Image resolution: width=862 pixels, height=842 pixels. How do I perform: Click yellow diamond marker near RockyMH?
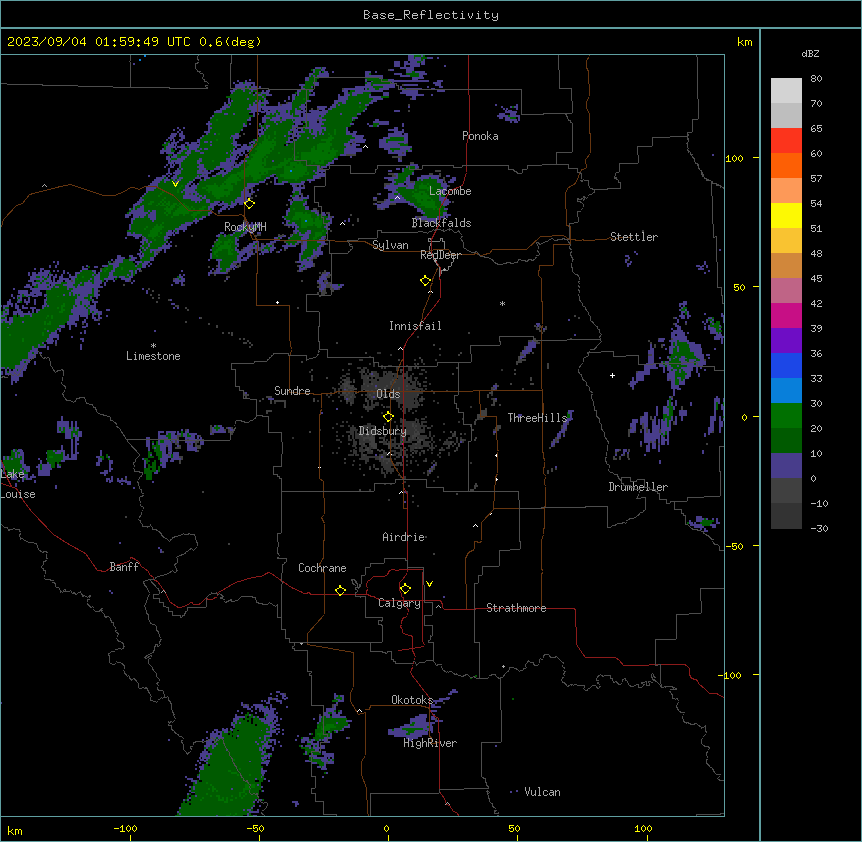(x=249, y=203)
